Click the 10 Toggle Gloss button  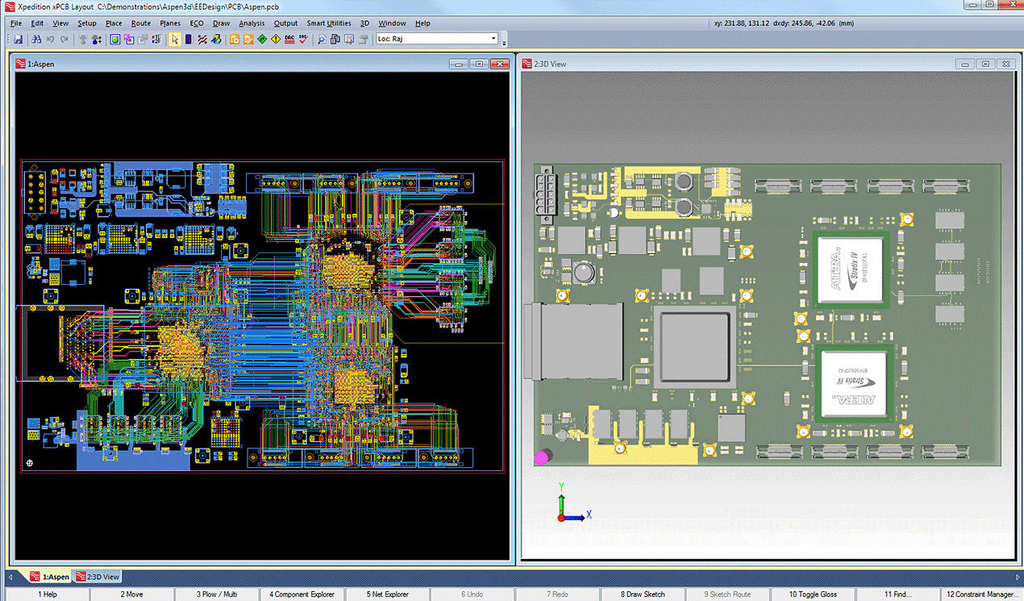812,594
